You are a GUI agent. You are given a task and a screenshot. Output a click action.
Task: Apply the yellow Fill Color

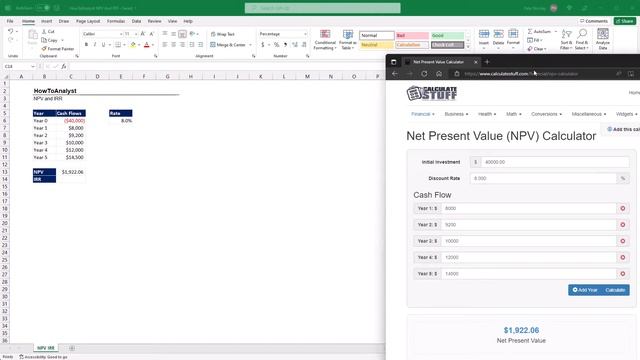(x=133, y=44)
